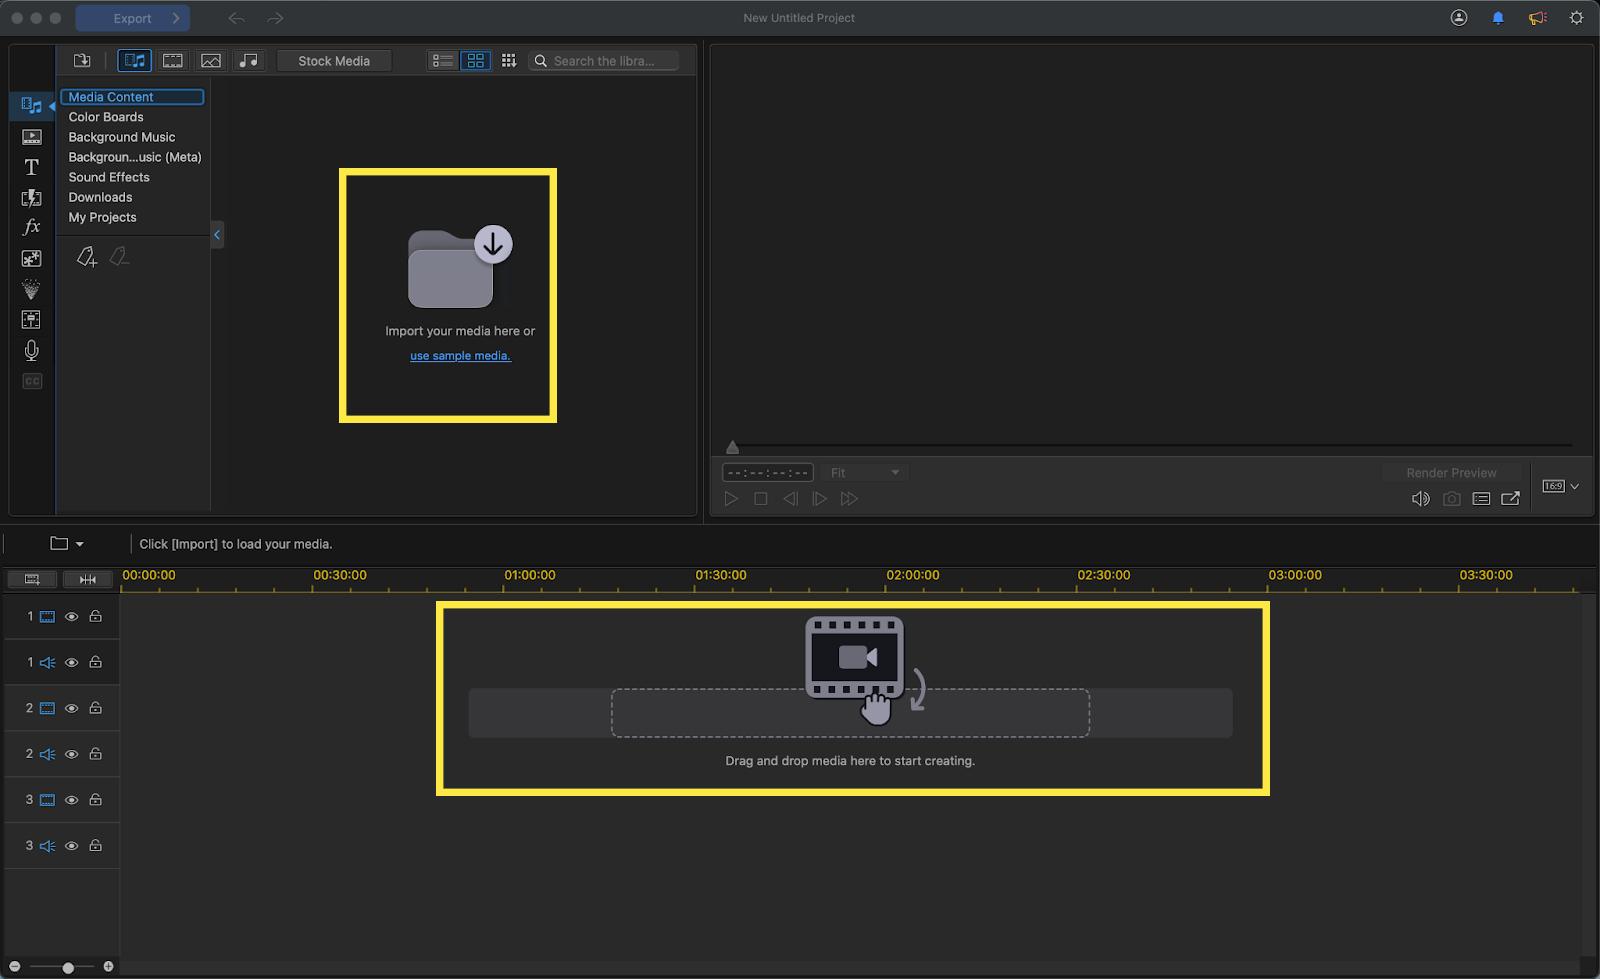Open the Fit zoom dropdown in the preview
The height and width of the screenshot is (979, 1600).
tap(864, 472)
